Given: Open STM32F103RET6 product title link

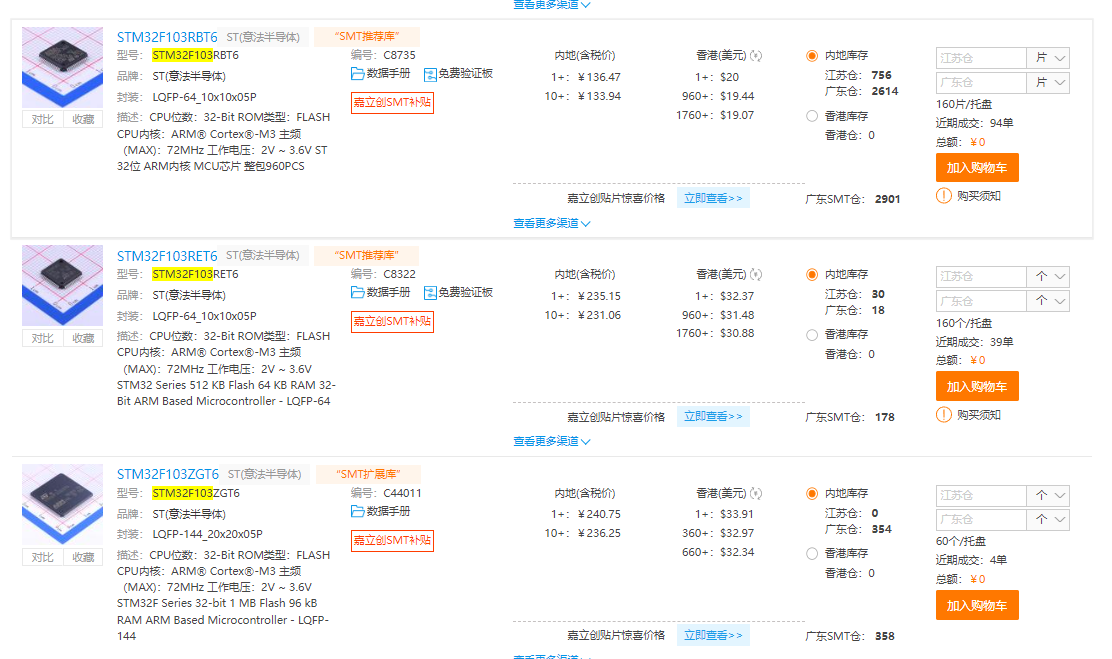Looking at the screenshot, I should [x=167, y=256].
